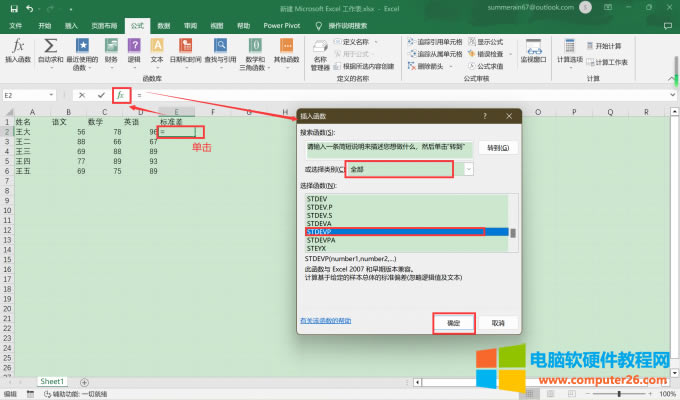Click the 搜索函数 description text box
Viewport: 680px width, 400px height.
(385, 148)
